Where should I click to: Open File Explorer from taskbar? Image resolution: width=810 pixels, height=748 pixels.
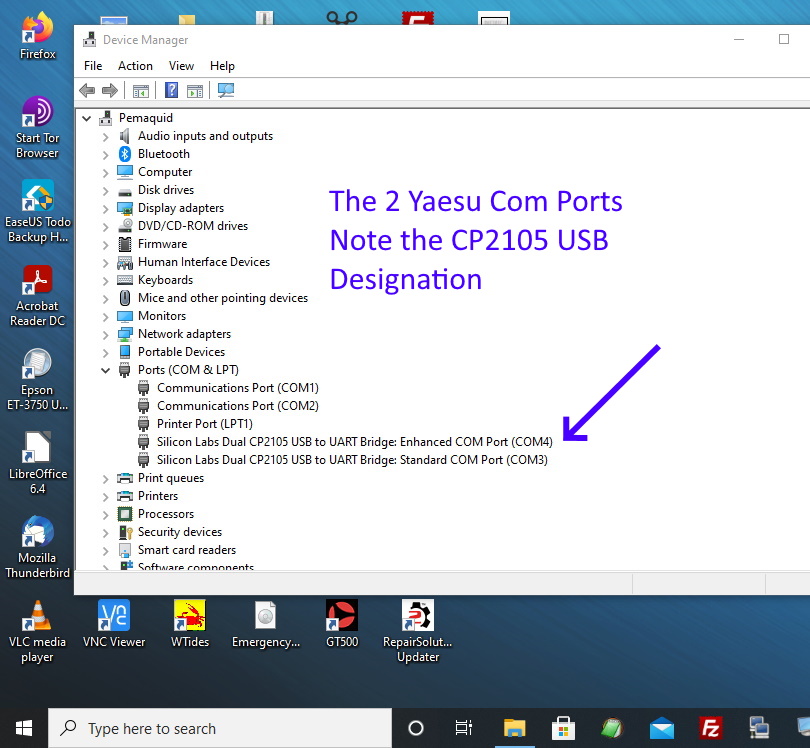(514, 728)
